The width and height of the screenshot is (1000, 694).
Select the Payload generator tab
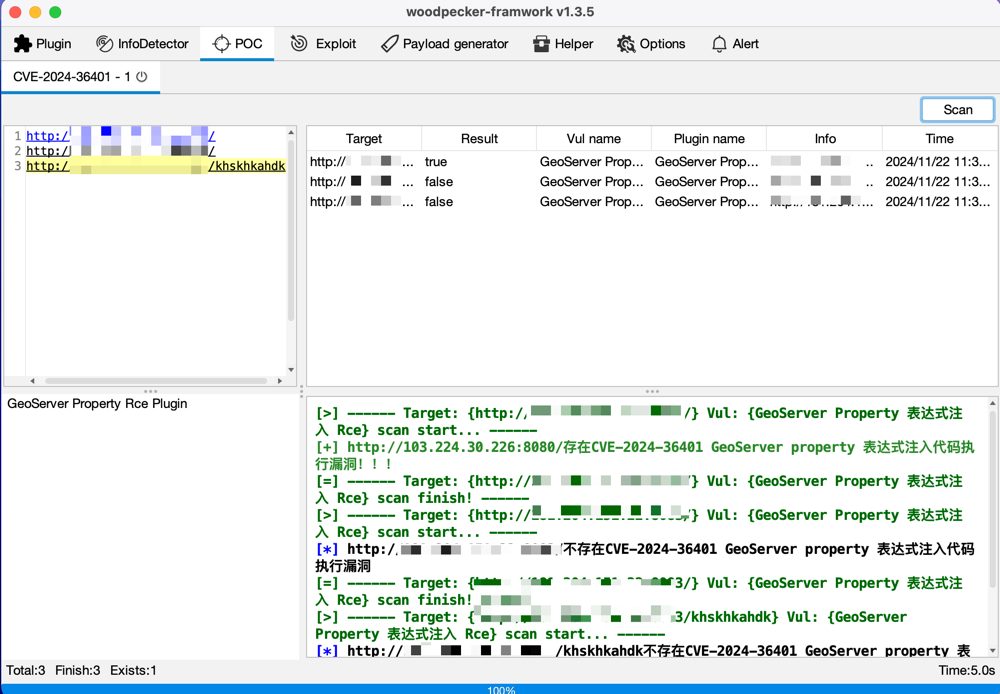click(x=445, y=43)
